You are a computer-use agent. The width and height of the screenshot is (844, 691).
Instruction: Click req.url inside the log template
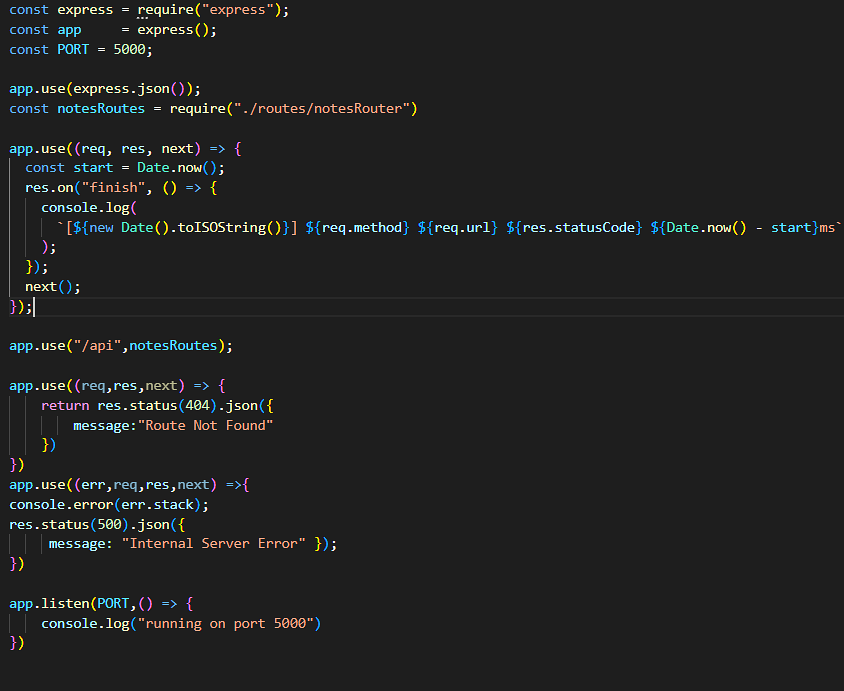point(462,228)
